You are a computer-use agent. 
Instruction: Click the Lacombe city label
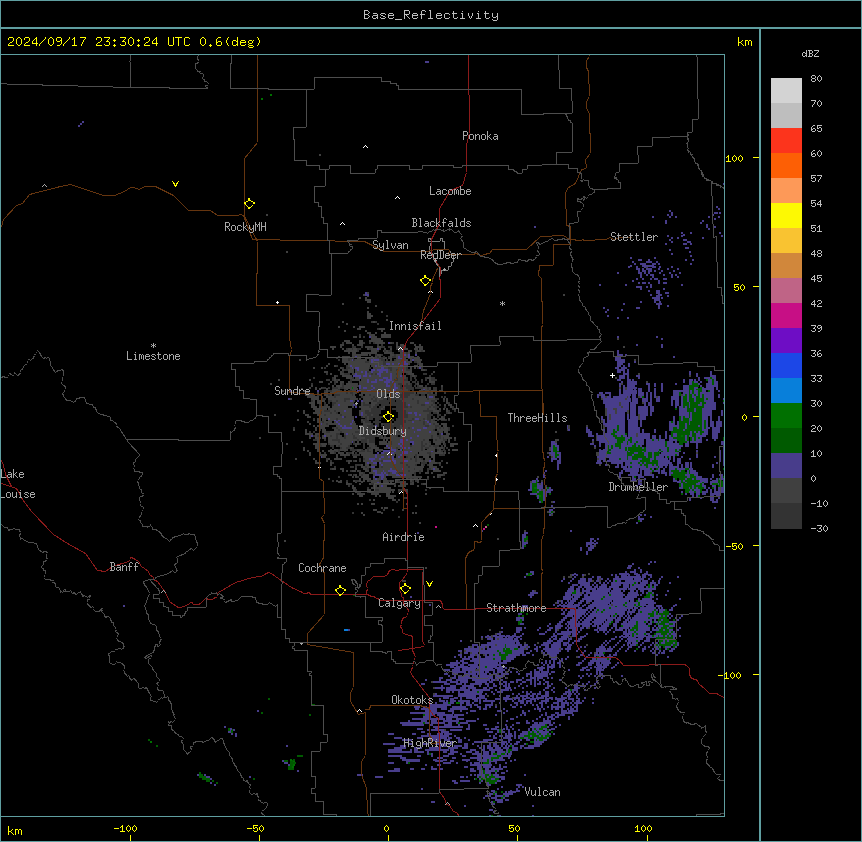pyautogui.click(x=450, y=191)
